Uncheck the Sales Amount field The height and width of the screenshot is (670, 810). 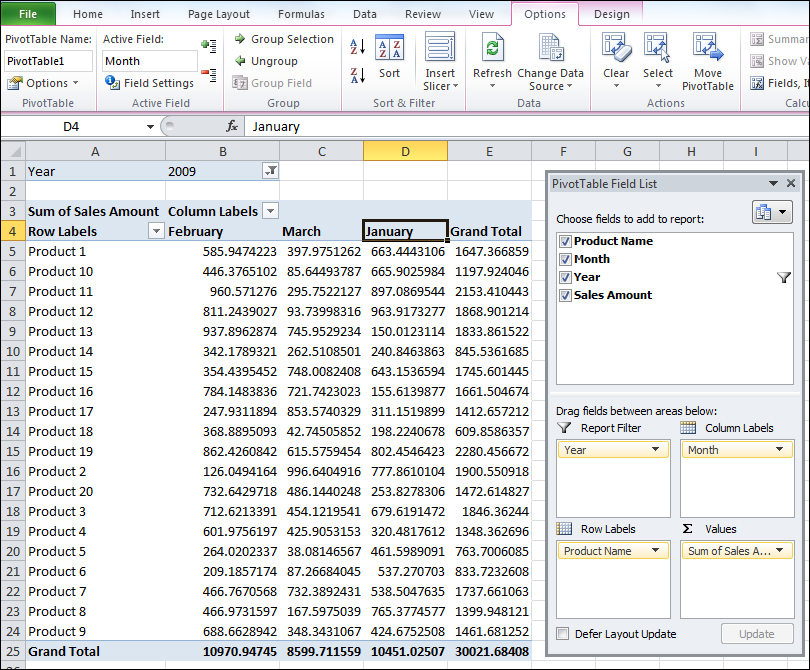(566, 292)
